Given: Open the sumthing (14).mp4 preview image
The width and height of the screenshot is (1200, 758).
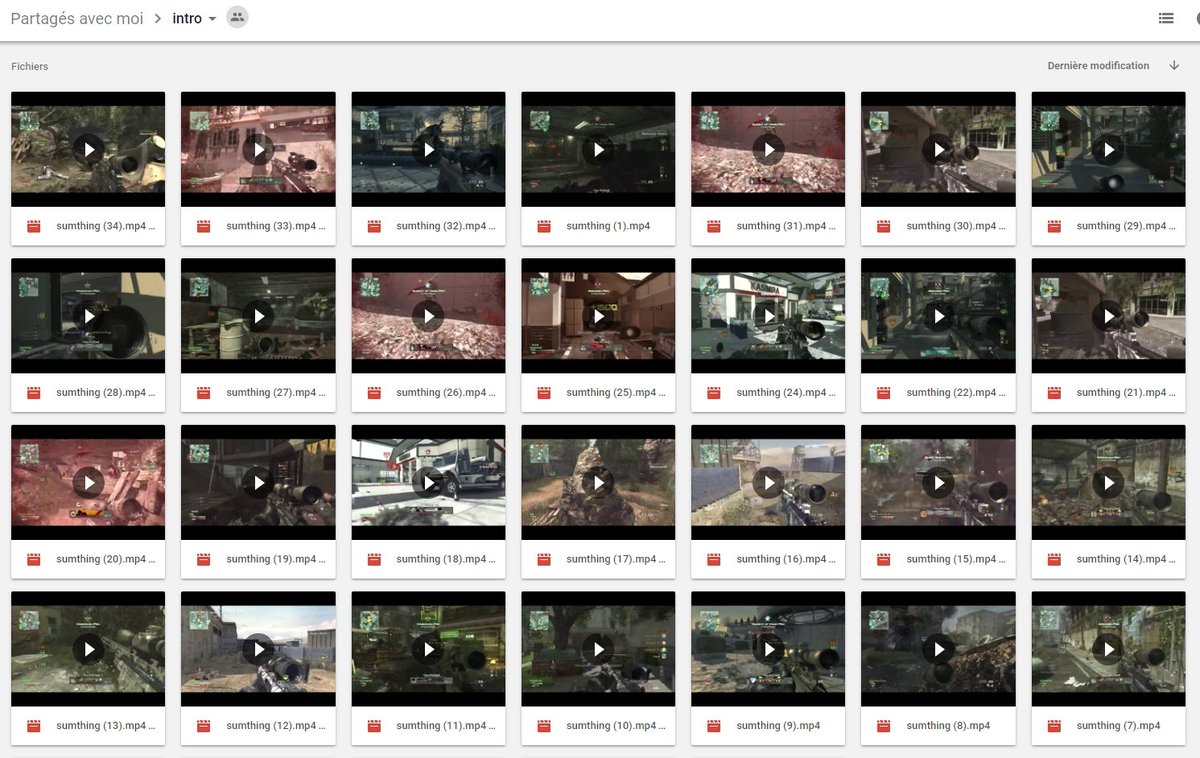Looking at the screenshot, I should 1108,483.
